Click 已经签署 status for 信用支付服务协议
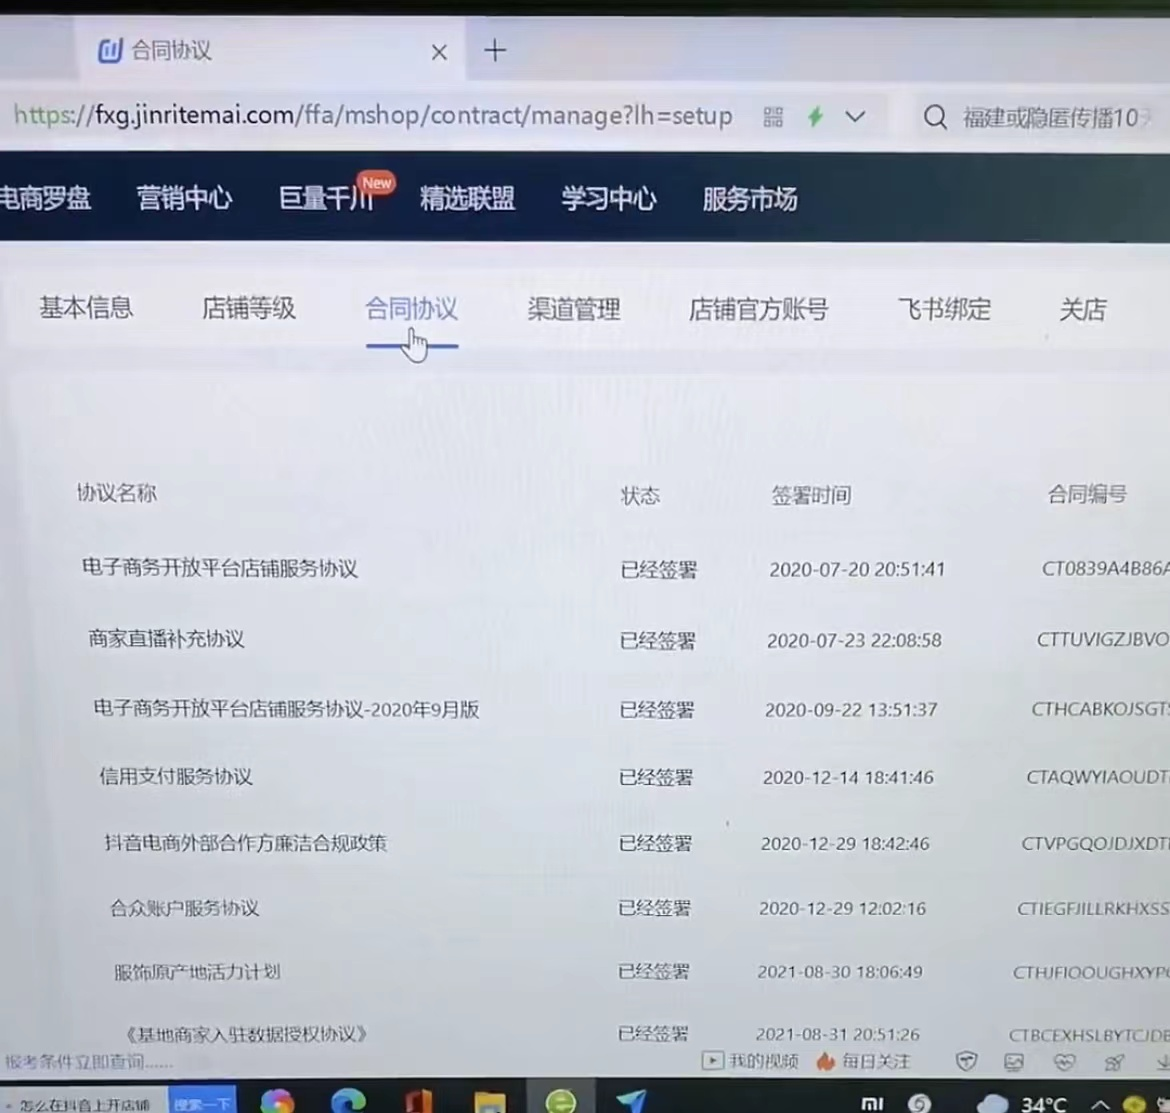The image size is (1170, 1113). tap(656, 777)
